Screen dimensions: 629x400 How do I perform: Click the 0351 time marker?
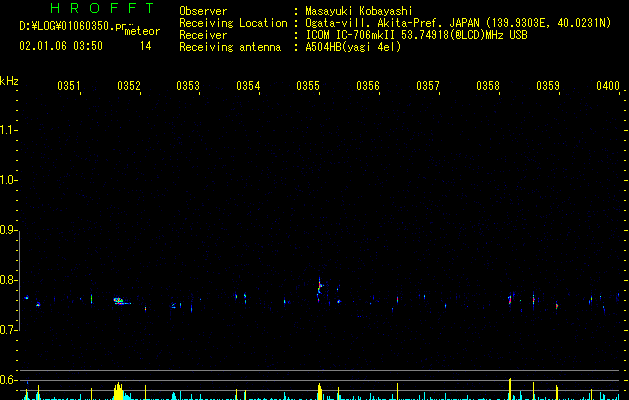pyautogui.click(x=69, y=85)
